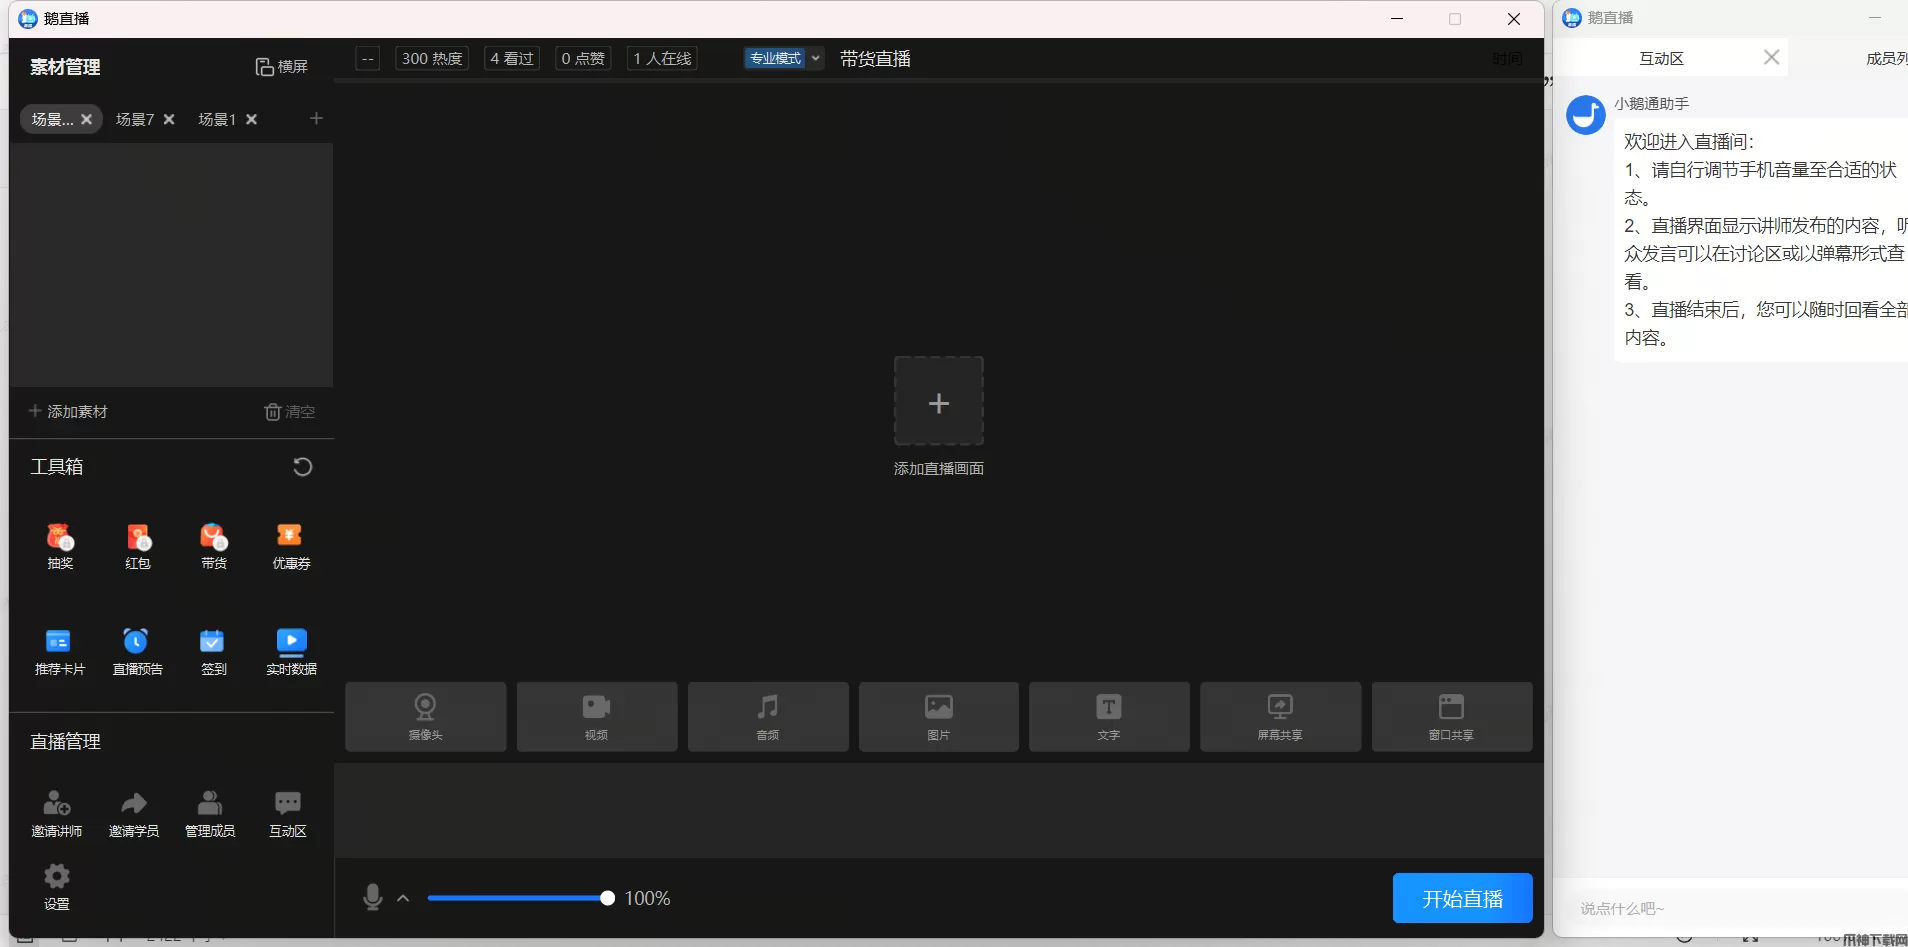Screen dimensions: 1908x947
Task: Open the 红包 red packet tool
Action: (x=138, y=546)
